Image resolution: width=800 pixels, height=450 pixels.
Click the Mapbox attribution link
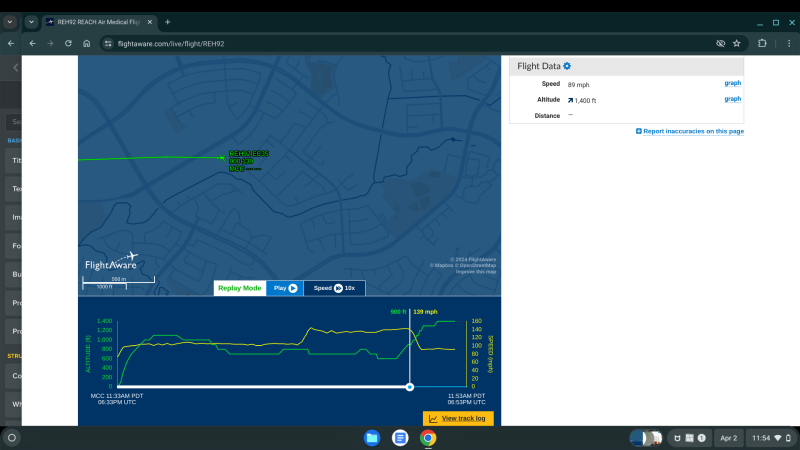click(443, 265)
